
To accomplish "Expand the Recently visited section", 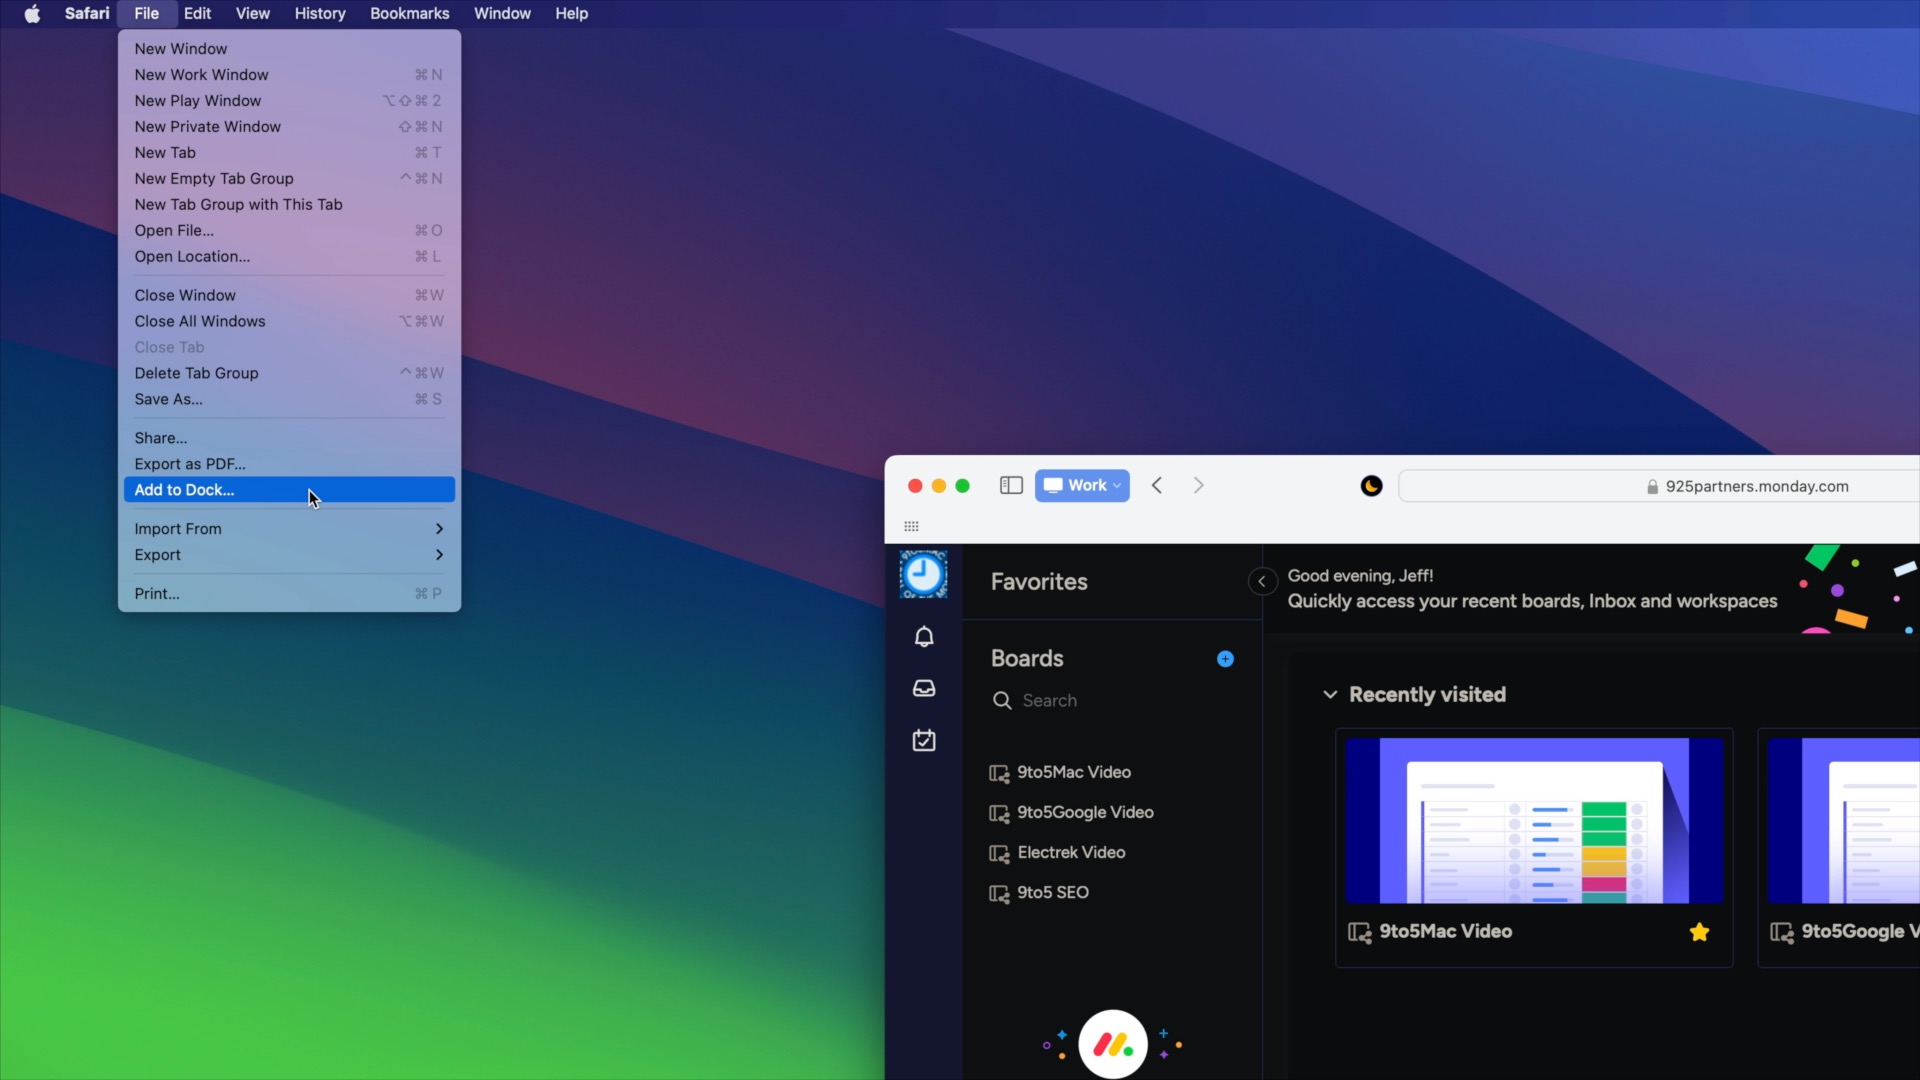I will click(1329, 695).
